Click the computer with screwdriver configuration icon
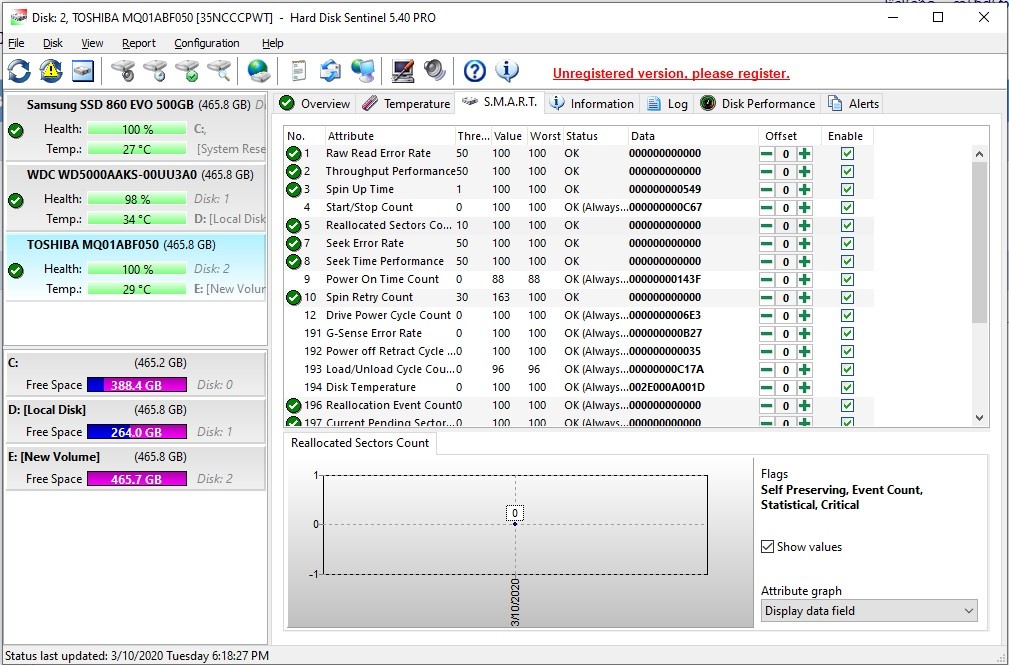The height and width of the screenshot is (665, 1009). point(403,71)
